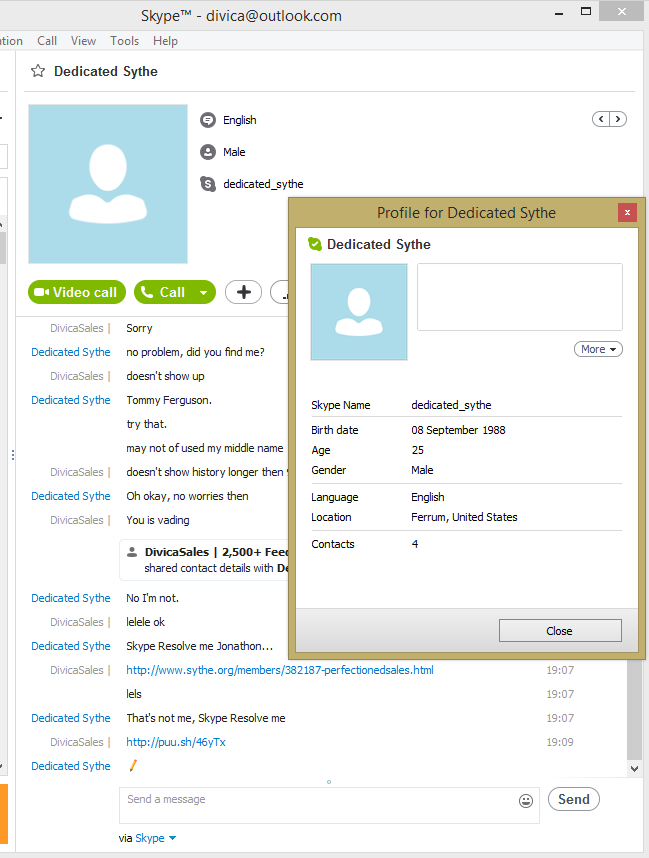649x858 pixels.
Task: Click the pencil typing indicator icon
Action: (133, 766)
